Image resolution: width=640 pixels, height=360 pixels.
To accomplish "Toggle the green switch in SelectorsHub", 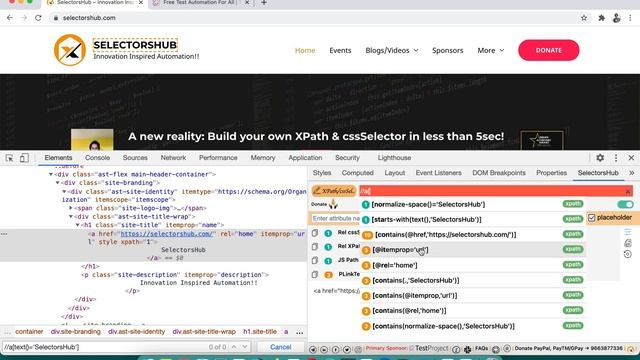I will tap(625, 204).
